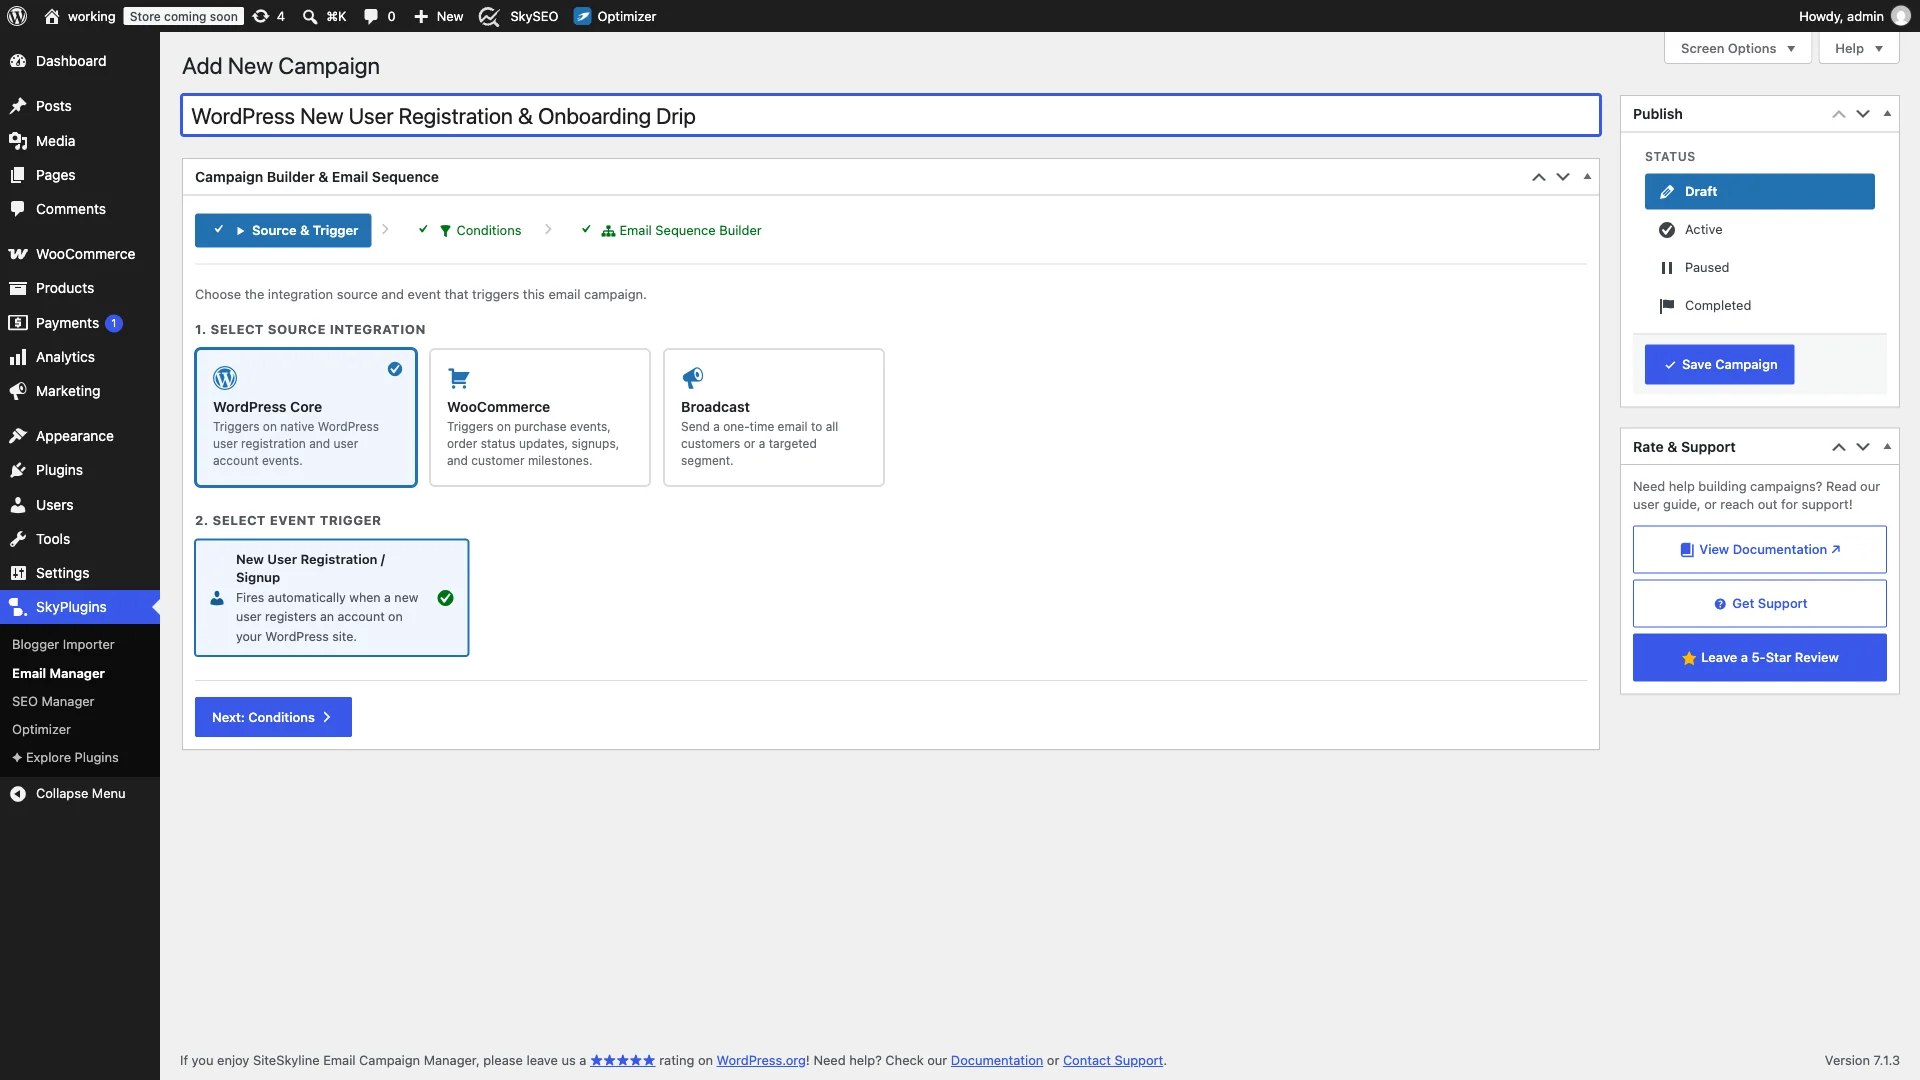Image resolution: width=1920 pixels, height=1080 pixels.
Task: Click the Optimizer icon in admin bar
Action: point(582,16)
